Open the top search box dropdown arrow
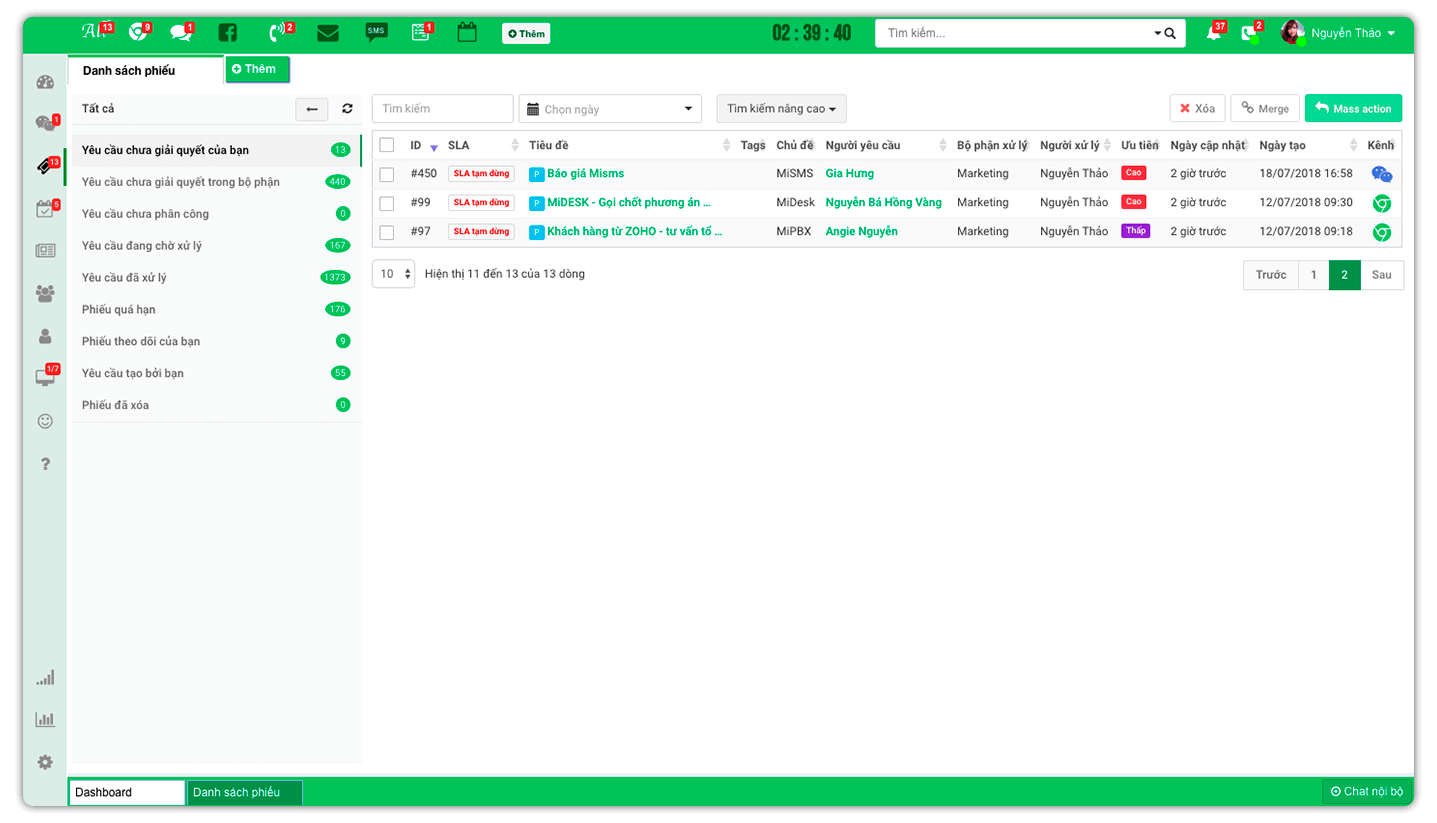1437x823 pixels. coord(1158,33)
